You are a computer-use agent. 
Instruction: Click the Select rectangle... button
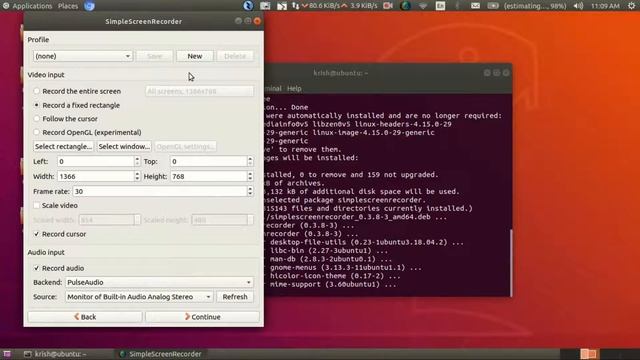[x=63, y=146]
